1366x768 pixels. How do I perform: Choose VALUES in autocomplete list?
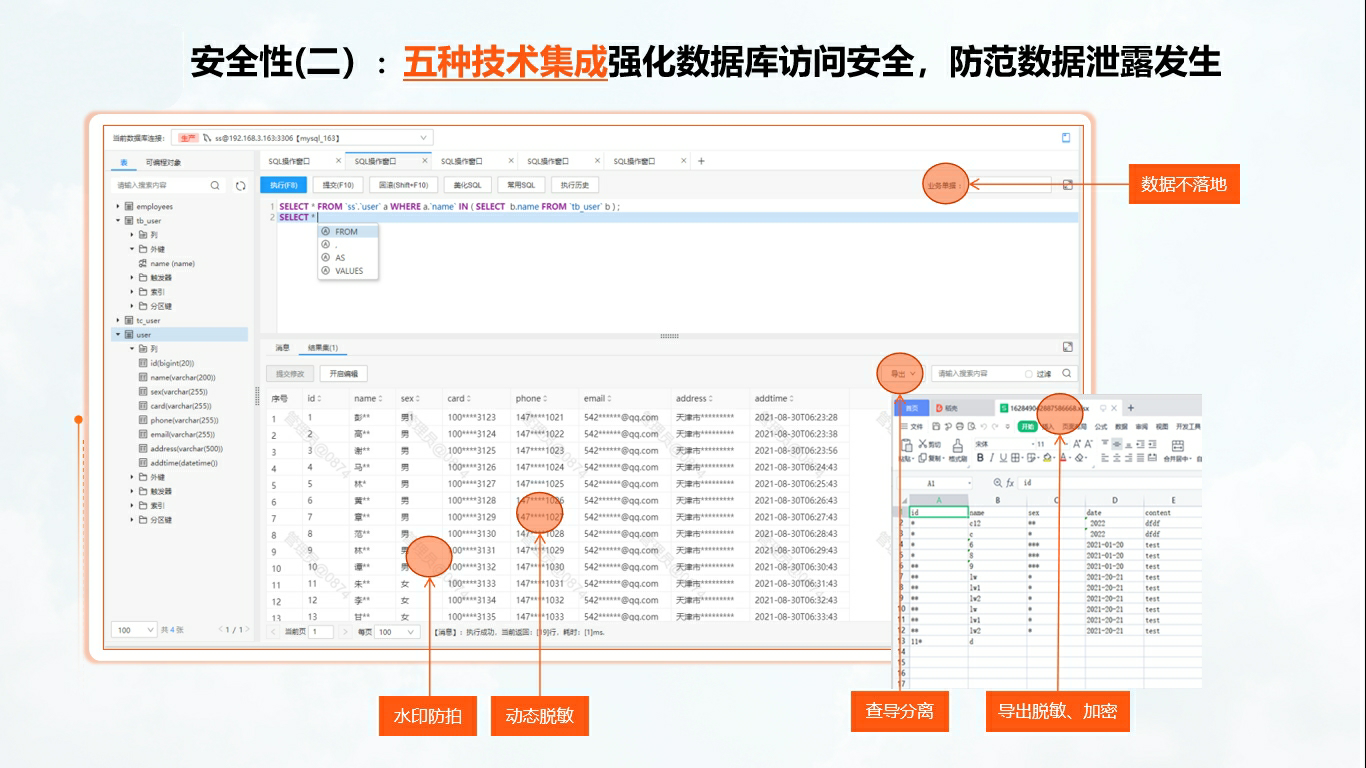pyautogui.click(x=349, y=271)
